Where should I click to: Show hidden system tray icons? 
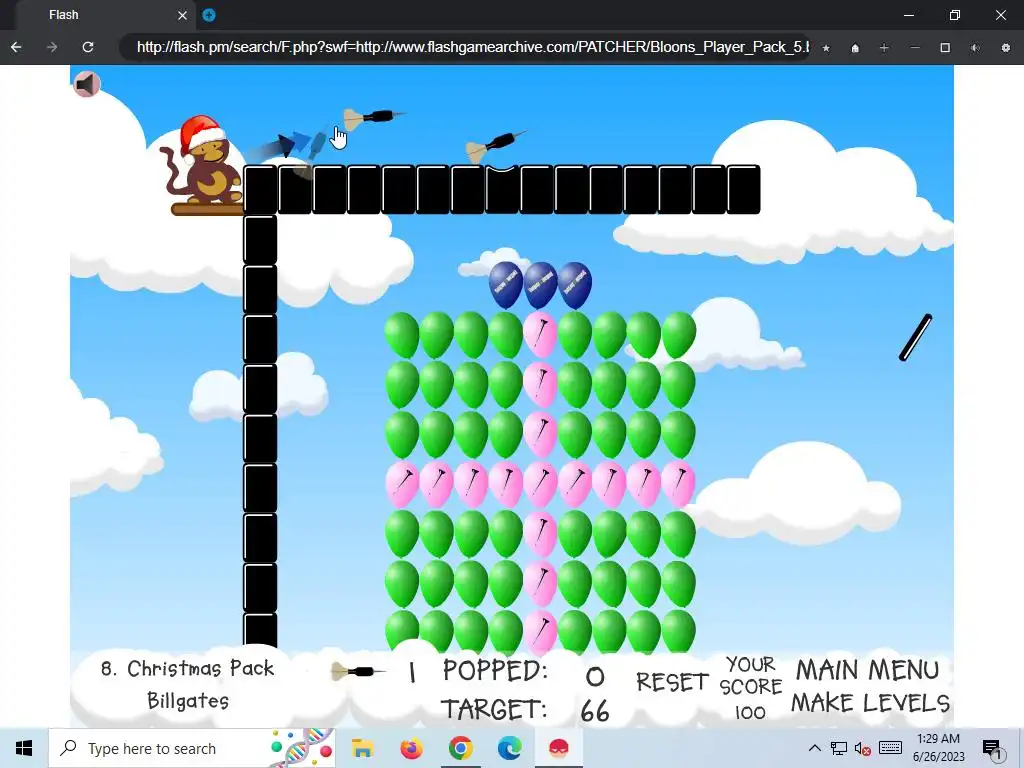point(814,748)
